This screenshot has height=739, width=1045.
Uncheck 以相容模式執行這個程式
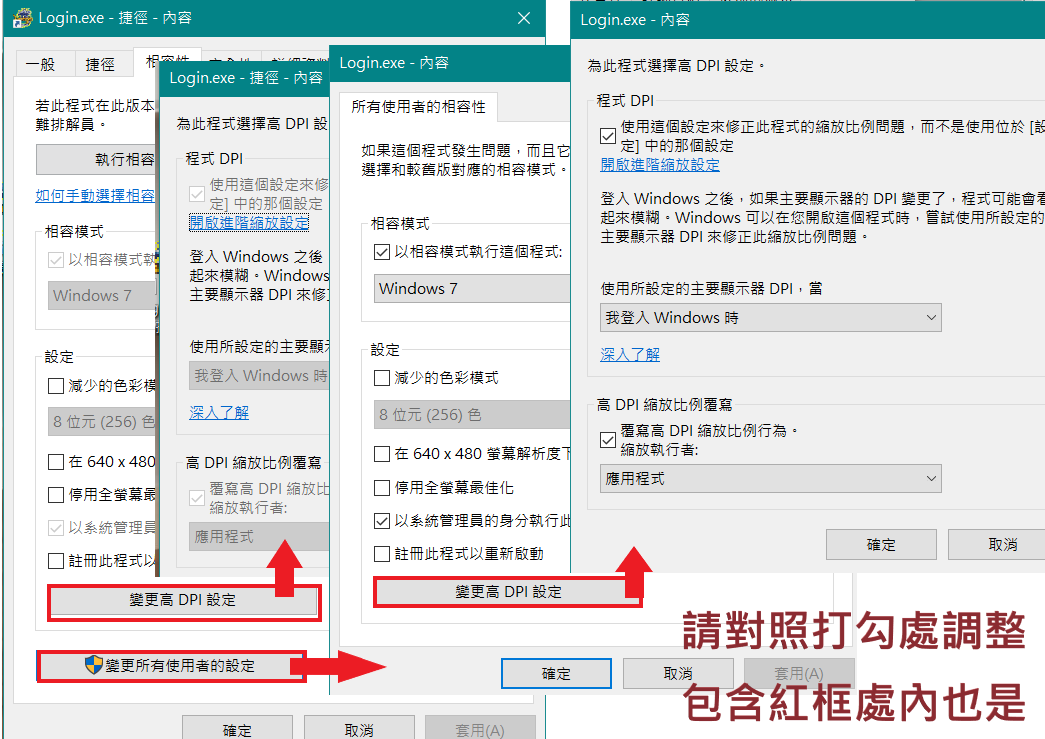(381, 251)
